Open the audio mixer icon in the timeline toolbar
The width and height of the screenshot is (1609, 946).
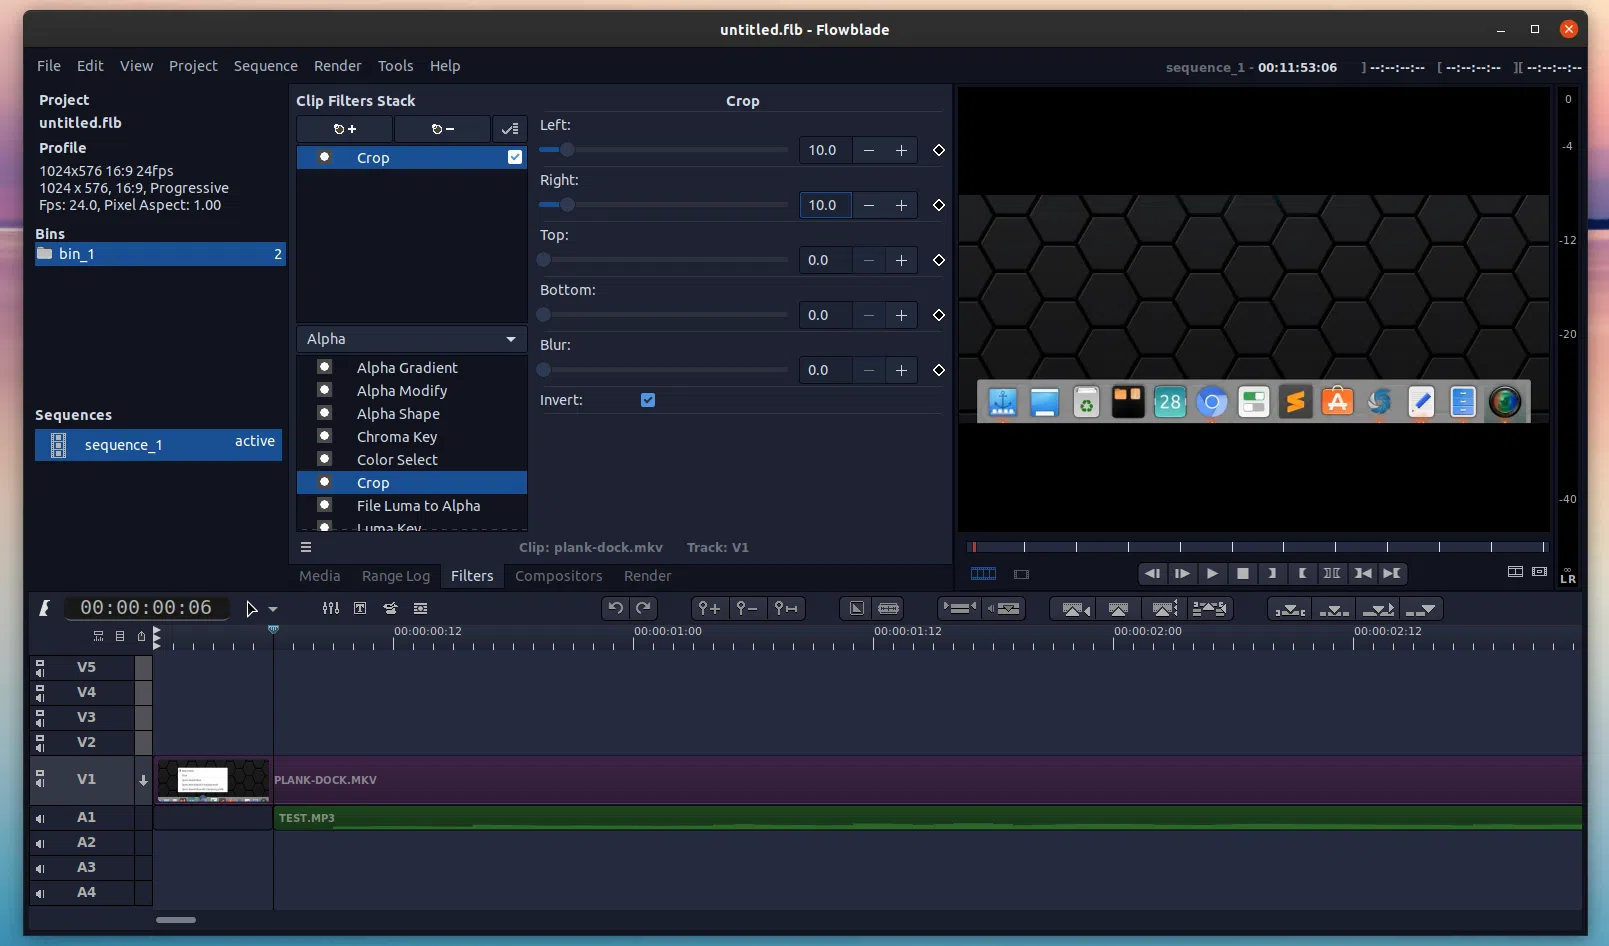point(331,608)
